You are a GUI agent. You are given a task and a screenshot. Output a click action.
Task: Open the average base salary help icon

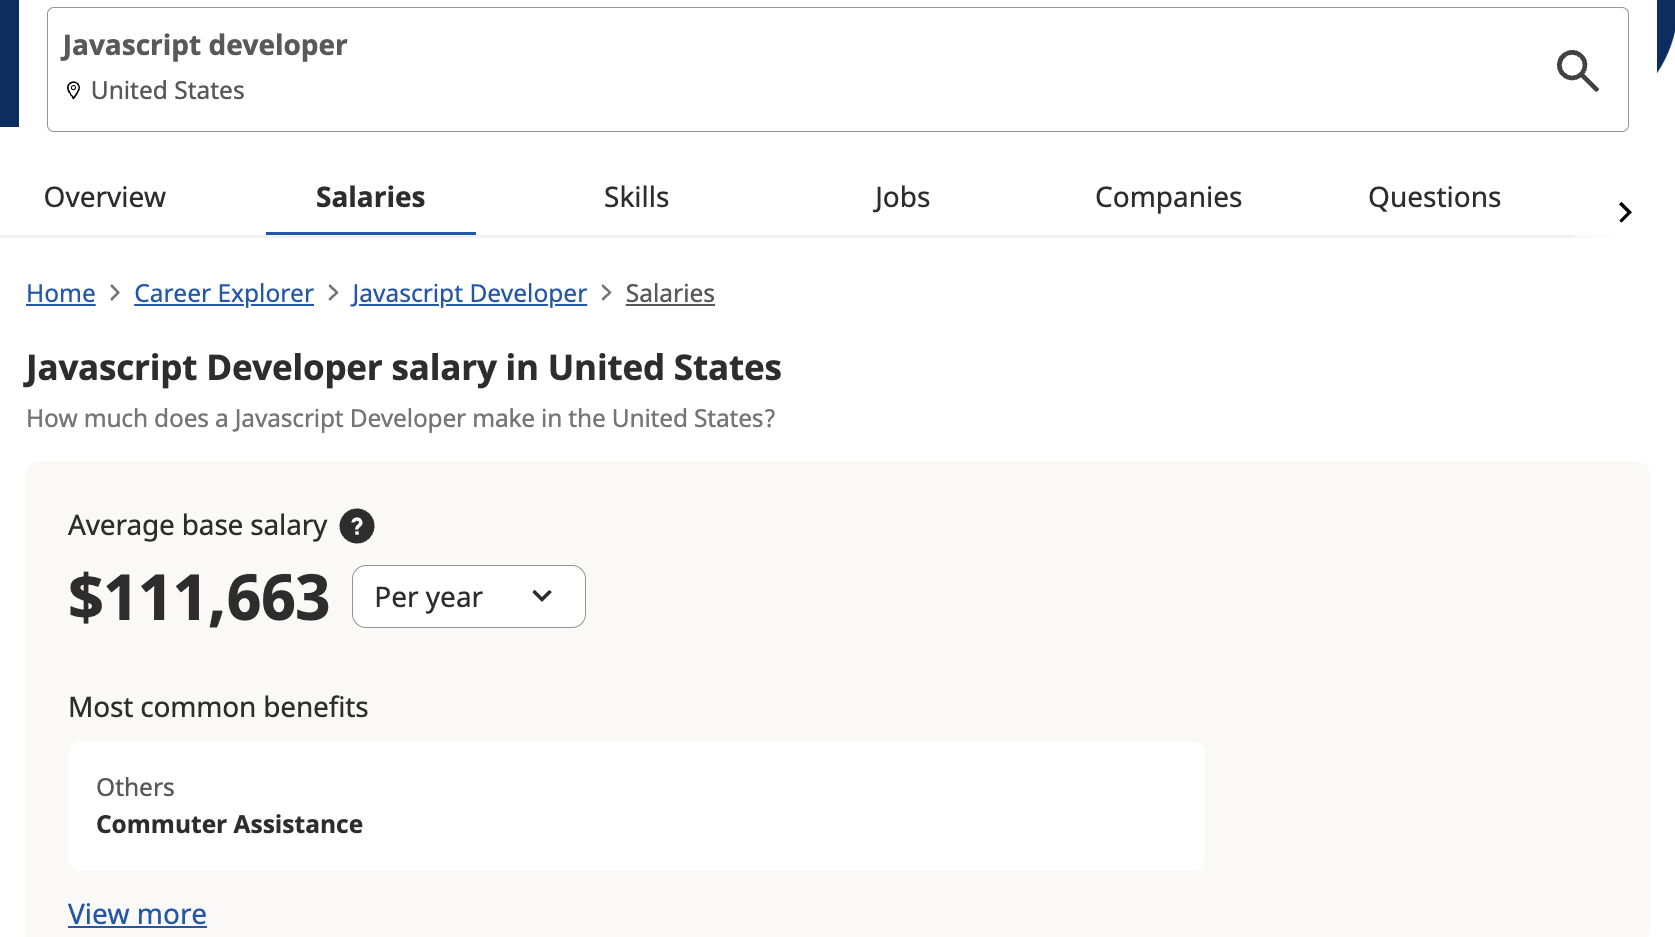357,526
